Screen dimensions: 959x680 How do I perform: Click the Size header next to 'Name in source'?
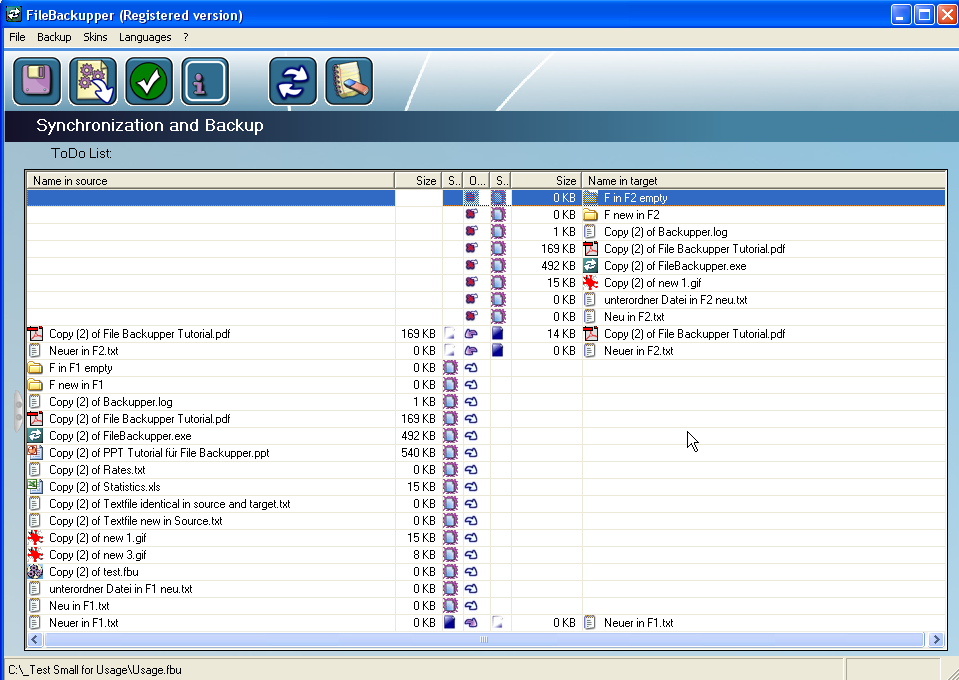coord(418,180)
